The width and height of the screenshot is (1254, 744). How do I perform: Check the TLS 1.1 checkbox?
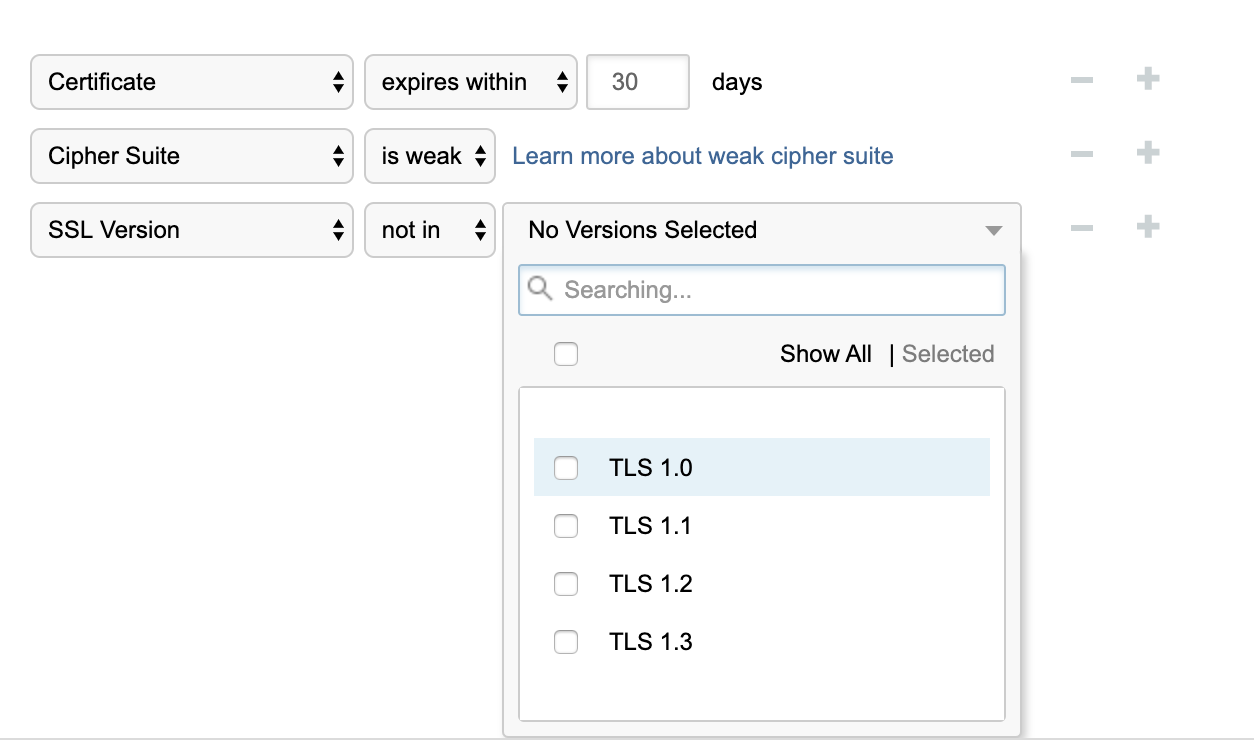point(566,526)
